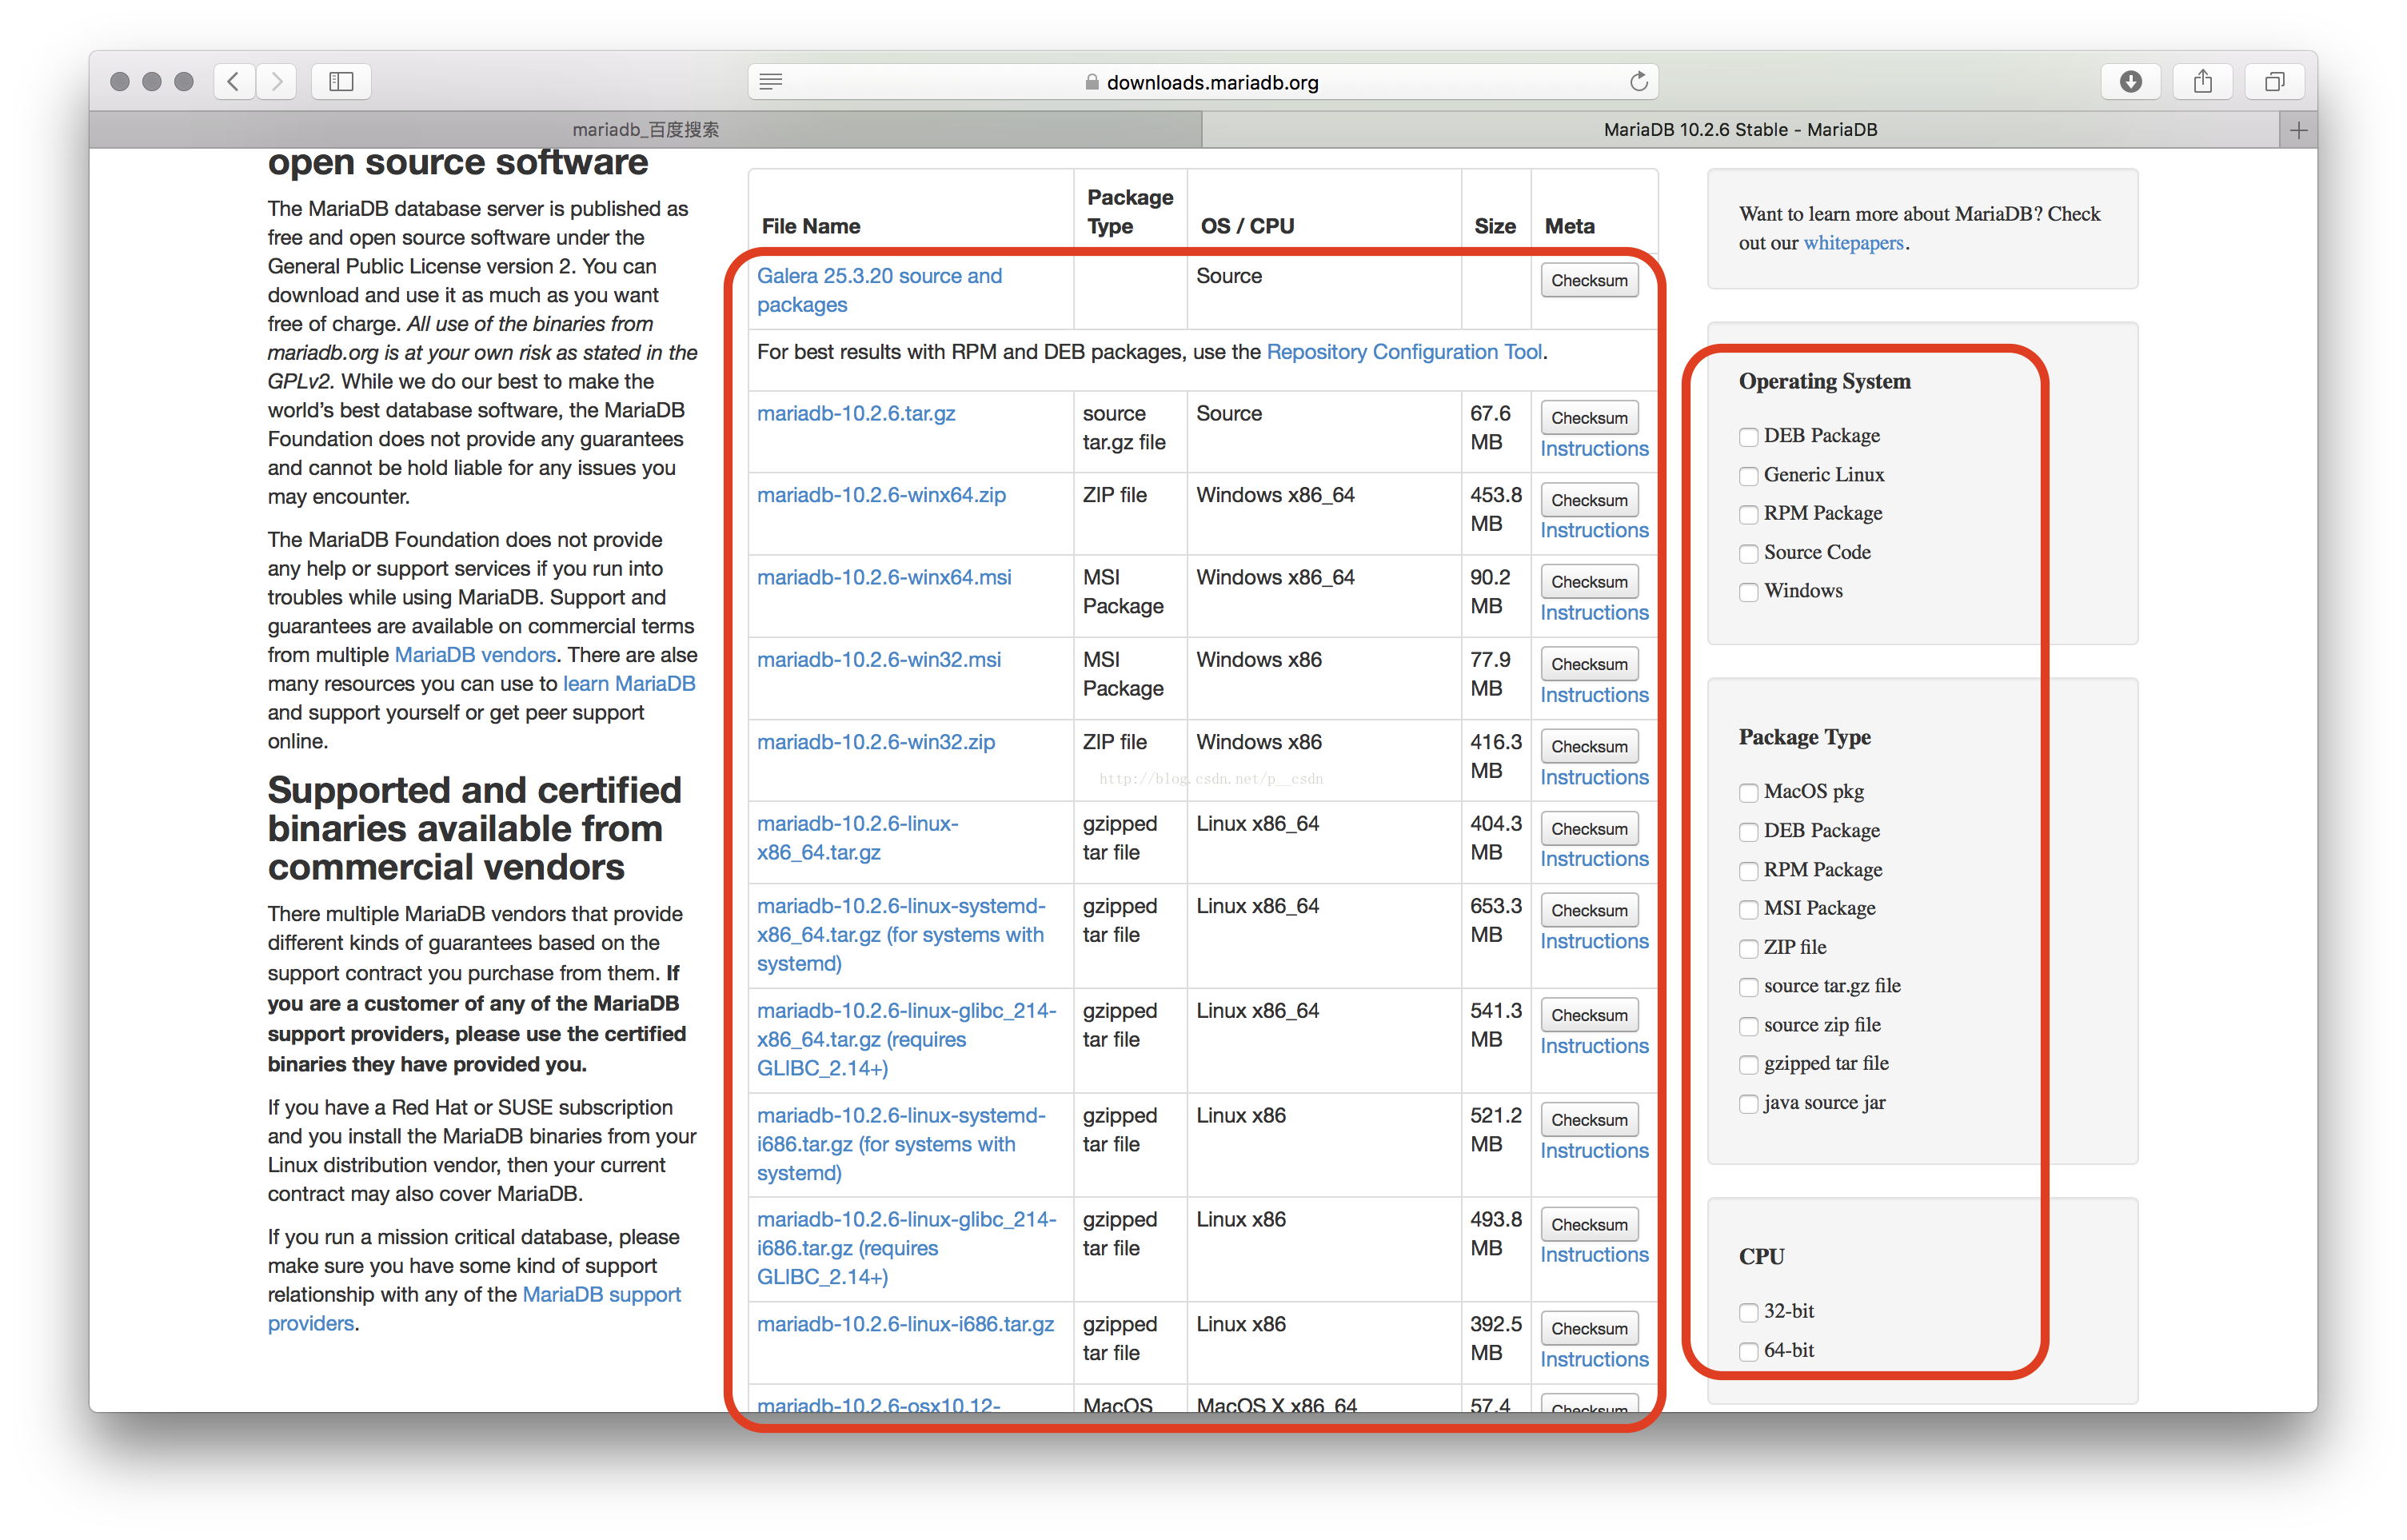Check the Generic Linux operating system box
Viewport: 2407px width, 1540px height.
coord(1748,476)
